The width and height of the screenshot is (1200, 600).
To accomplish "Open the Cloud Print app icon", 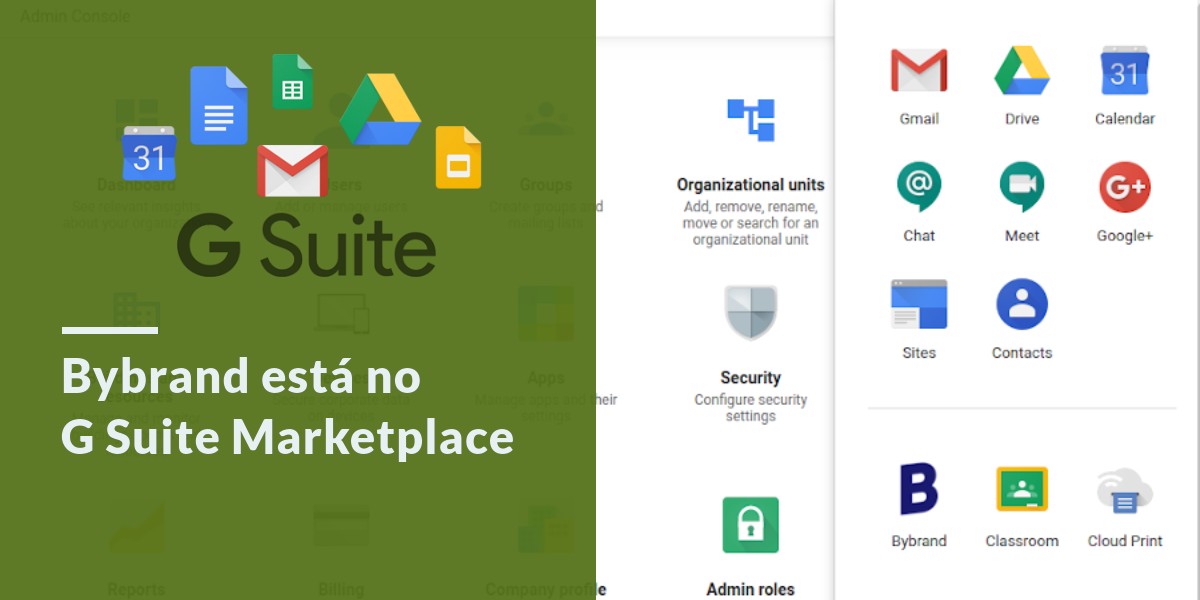I will [1124, 491].
